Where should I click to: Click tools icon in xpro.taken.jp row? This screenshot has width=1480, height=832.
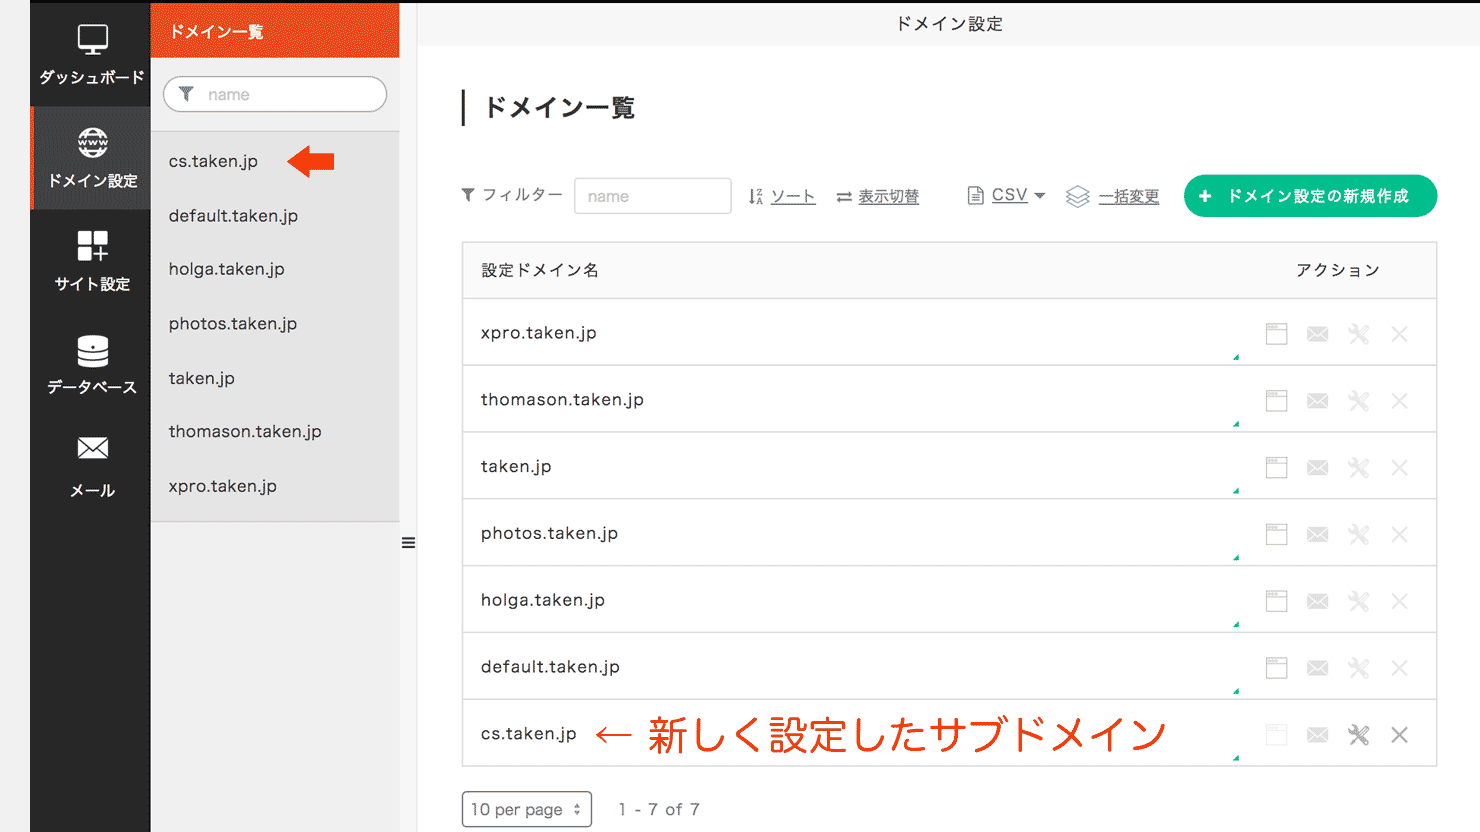pos(1358,334)
